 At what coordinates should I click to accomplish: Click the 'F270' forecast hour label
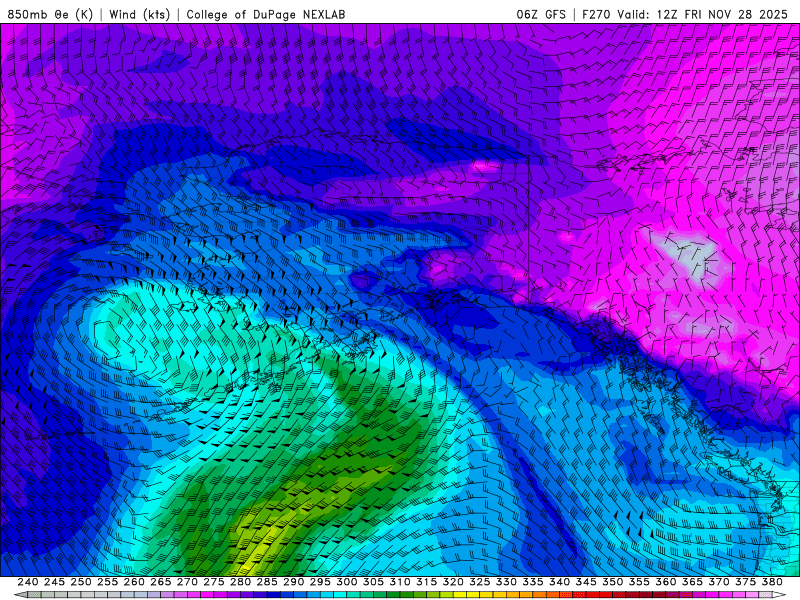596,14
